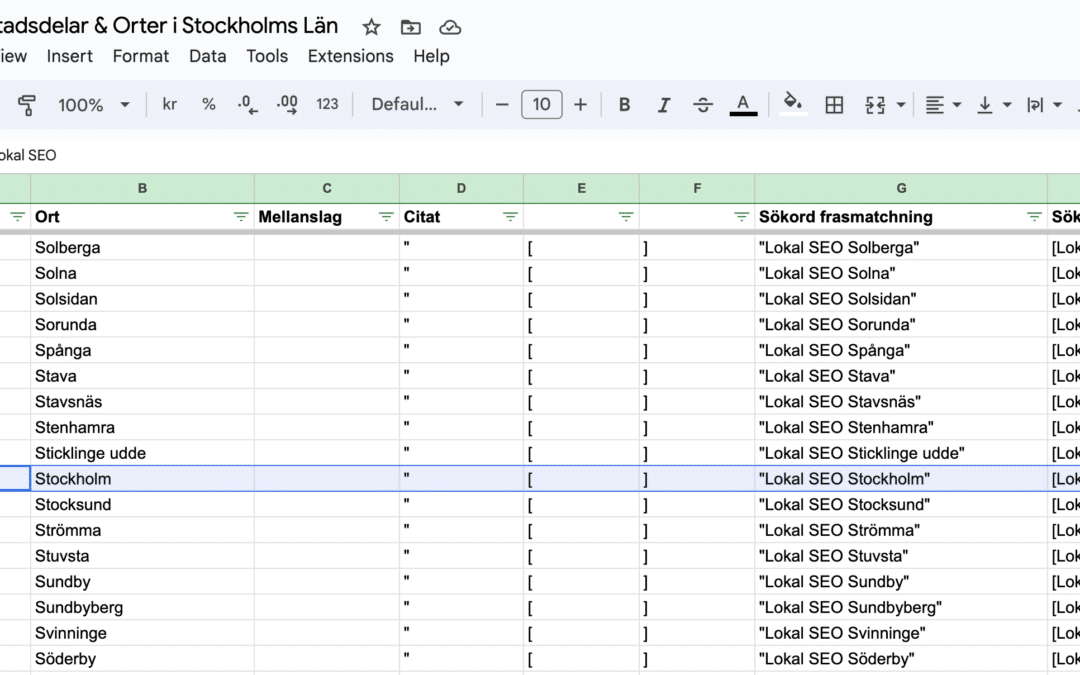Select cell "Lokal SEO Stenhamra"
1080x675 pixels.
coord(901,428)
